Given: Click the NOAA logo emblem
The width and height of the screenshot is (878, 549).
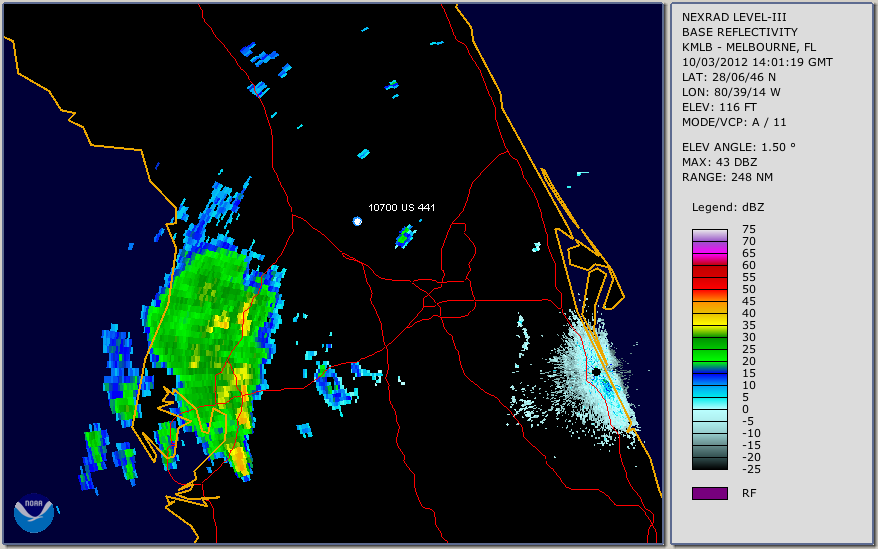Looking at the screenshot, I should tap(34, 513).
